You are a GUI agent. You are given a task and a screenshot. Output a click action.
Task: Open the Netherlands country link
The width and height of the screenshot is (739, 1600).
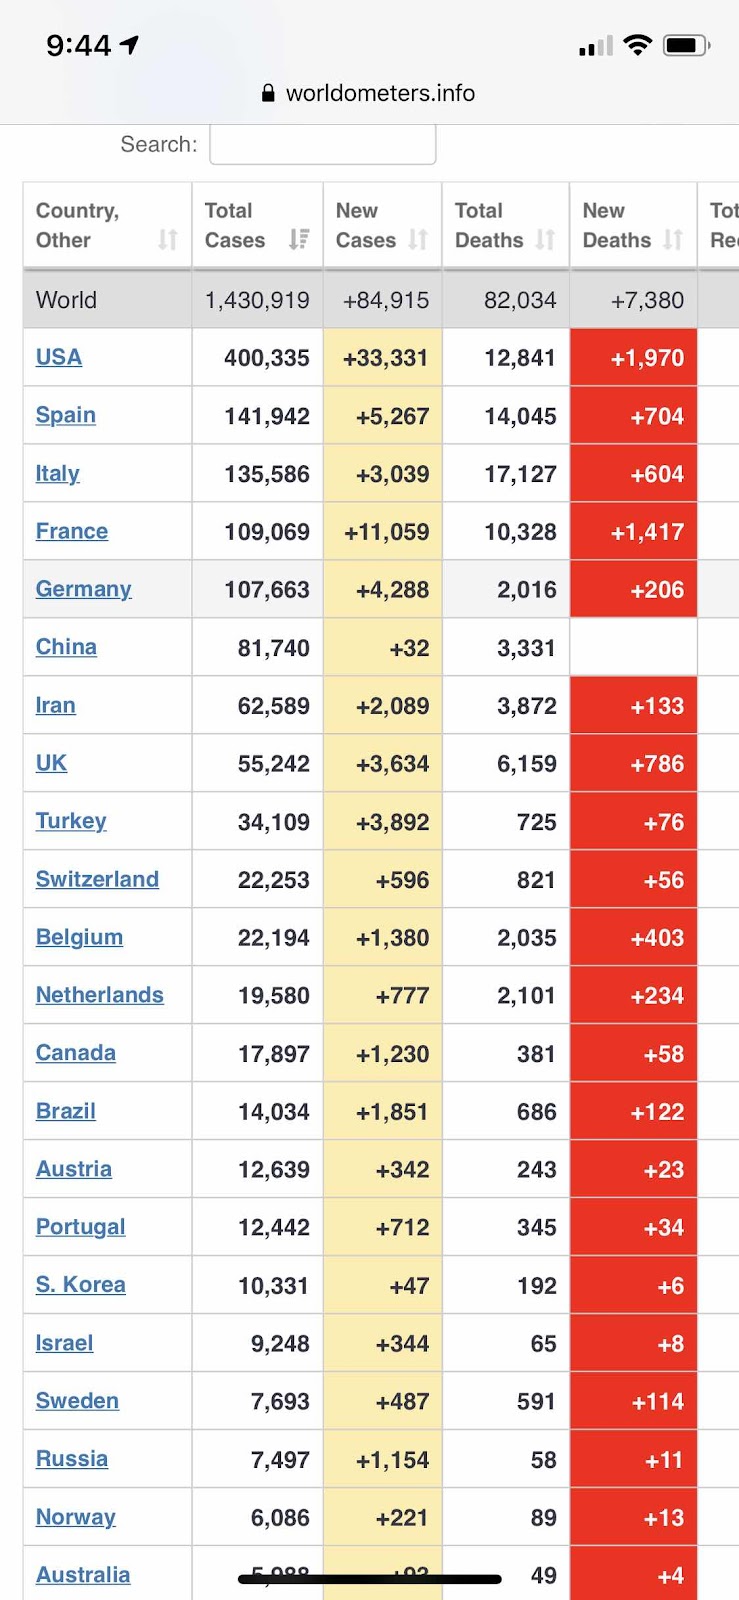pos(100,995)
